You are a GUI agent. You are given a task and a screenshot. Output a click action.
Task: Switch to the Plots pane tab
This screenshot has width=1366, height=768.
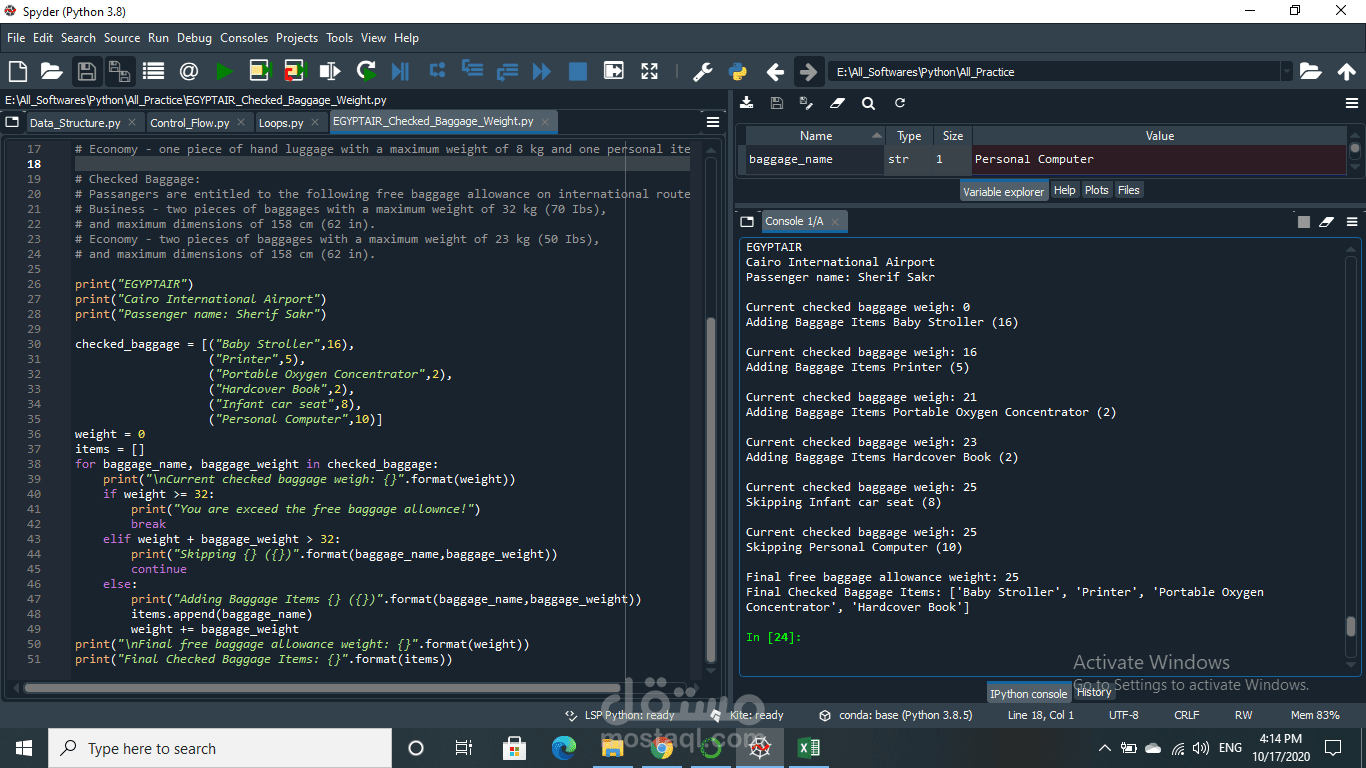(x=1097, y=190)
